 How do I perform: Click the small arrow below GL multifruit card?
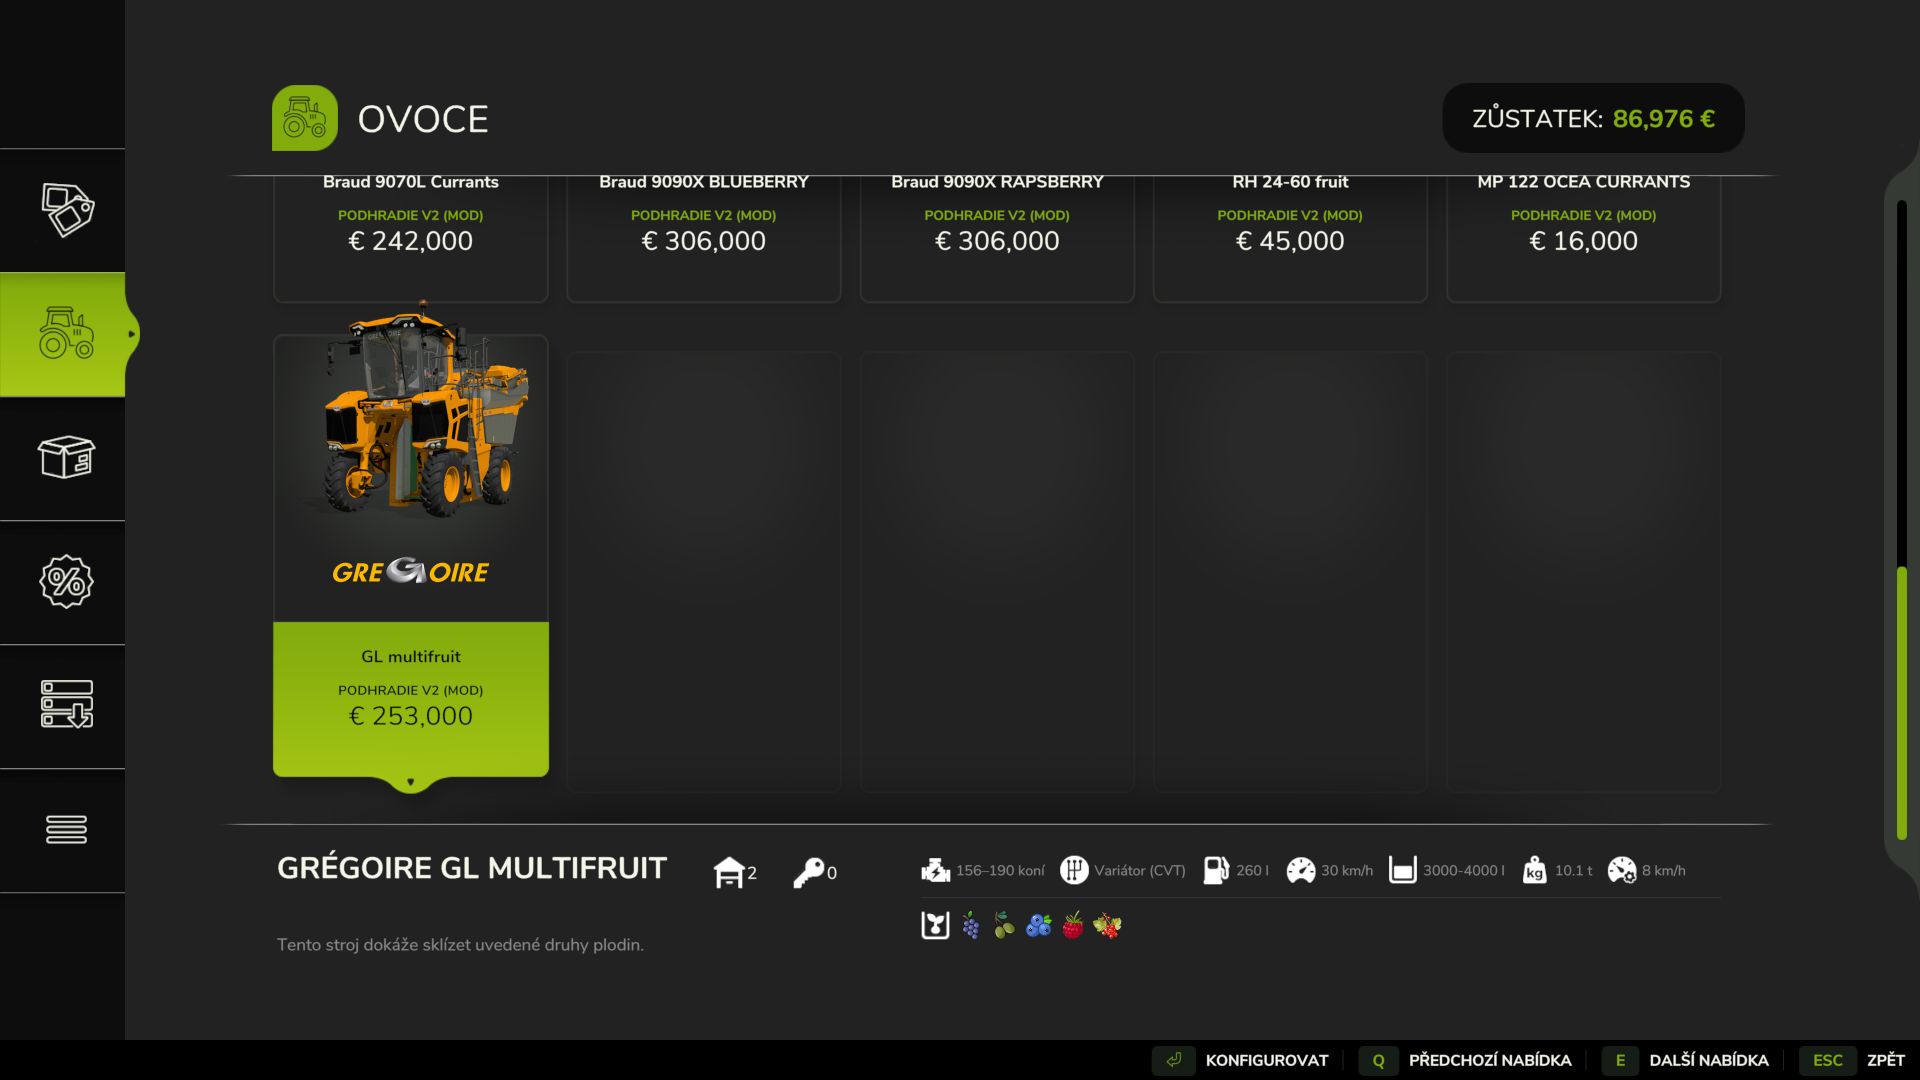click(411, 782)
